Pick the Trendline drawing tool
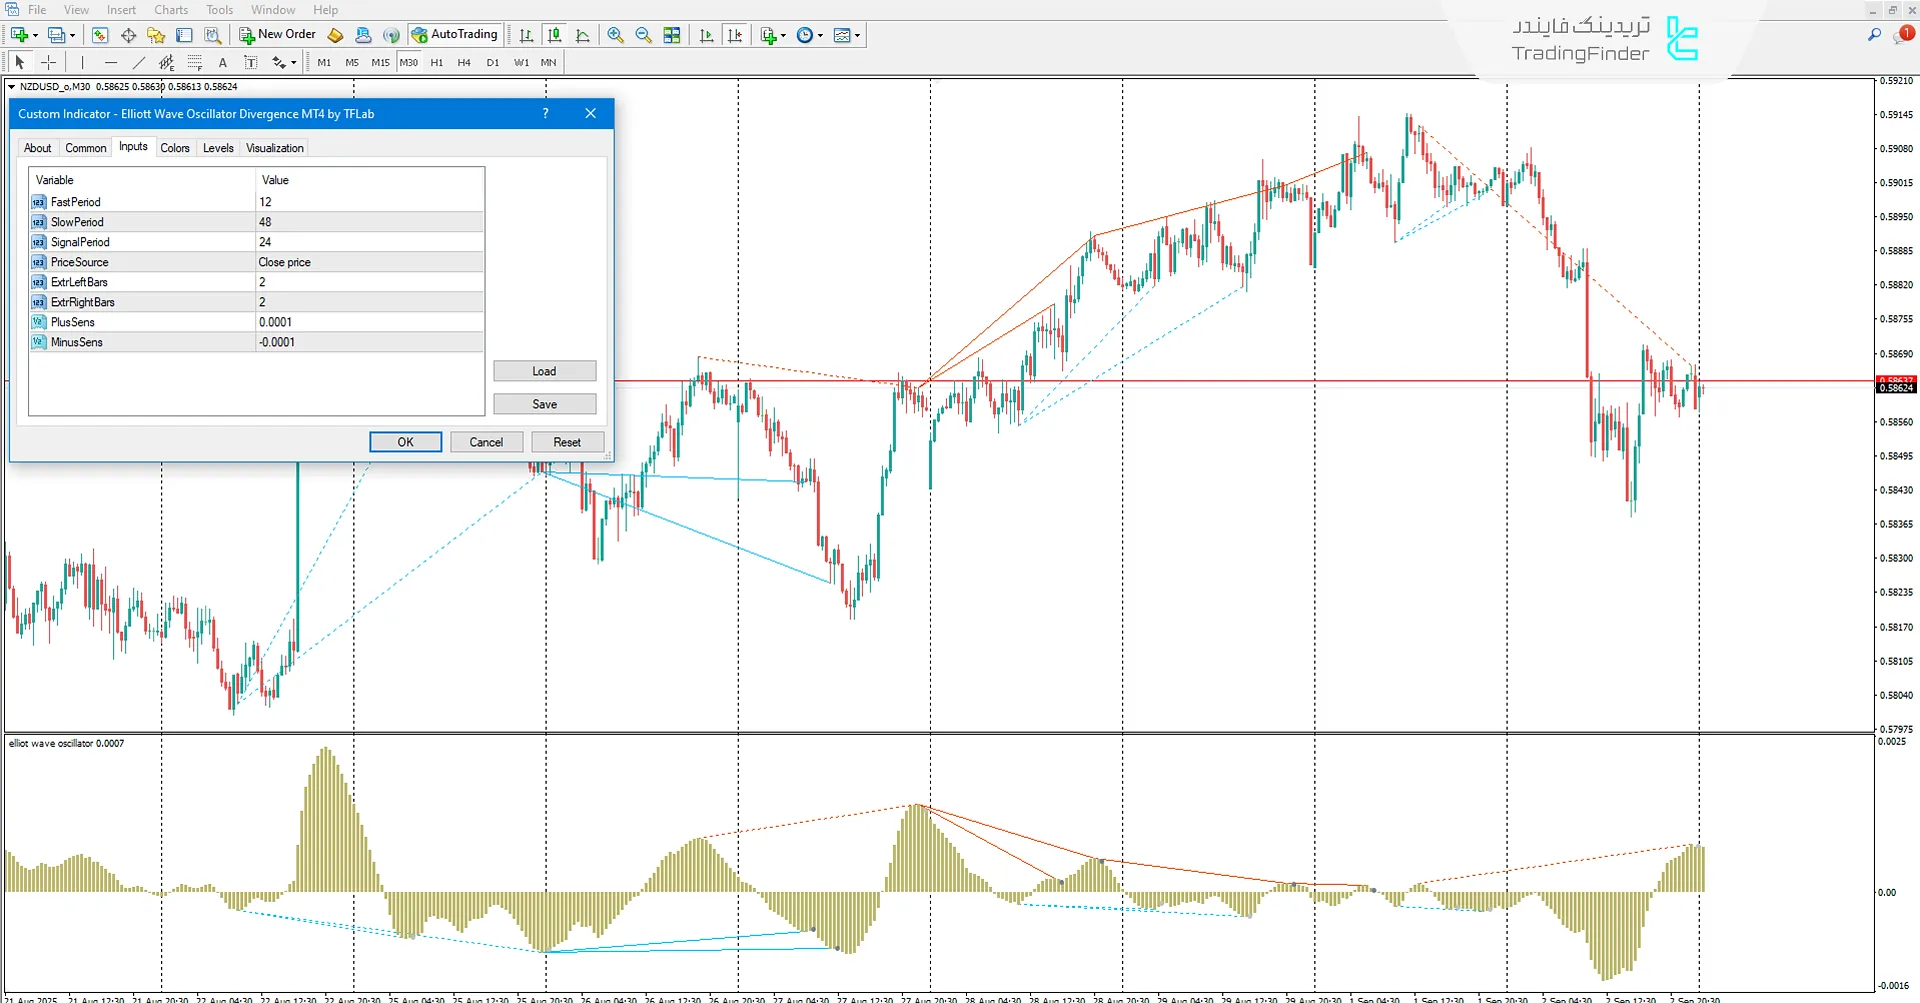 pyautogui.click(x=139, y=62)
